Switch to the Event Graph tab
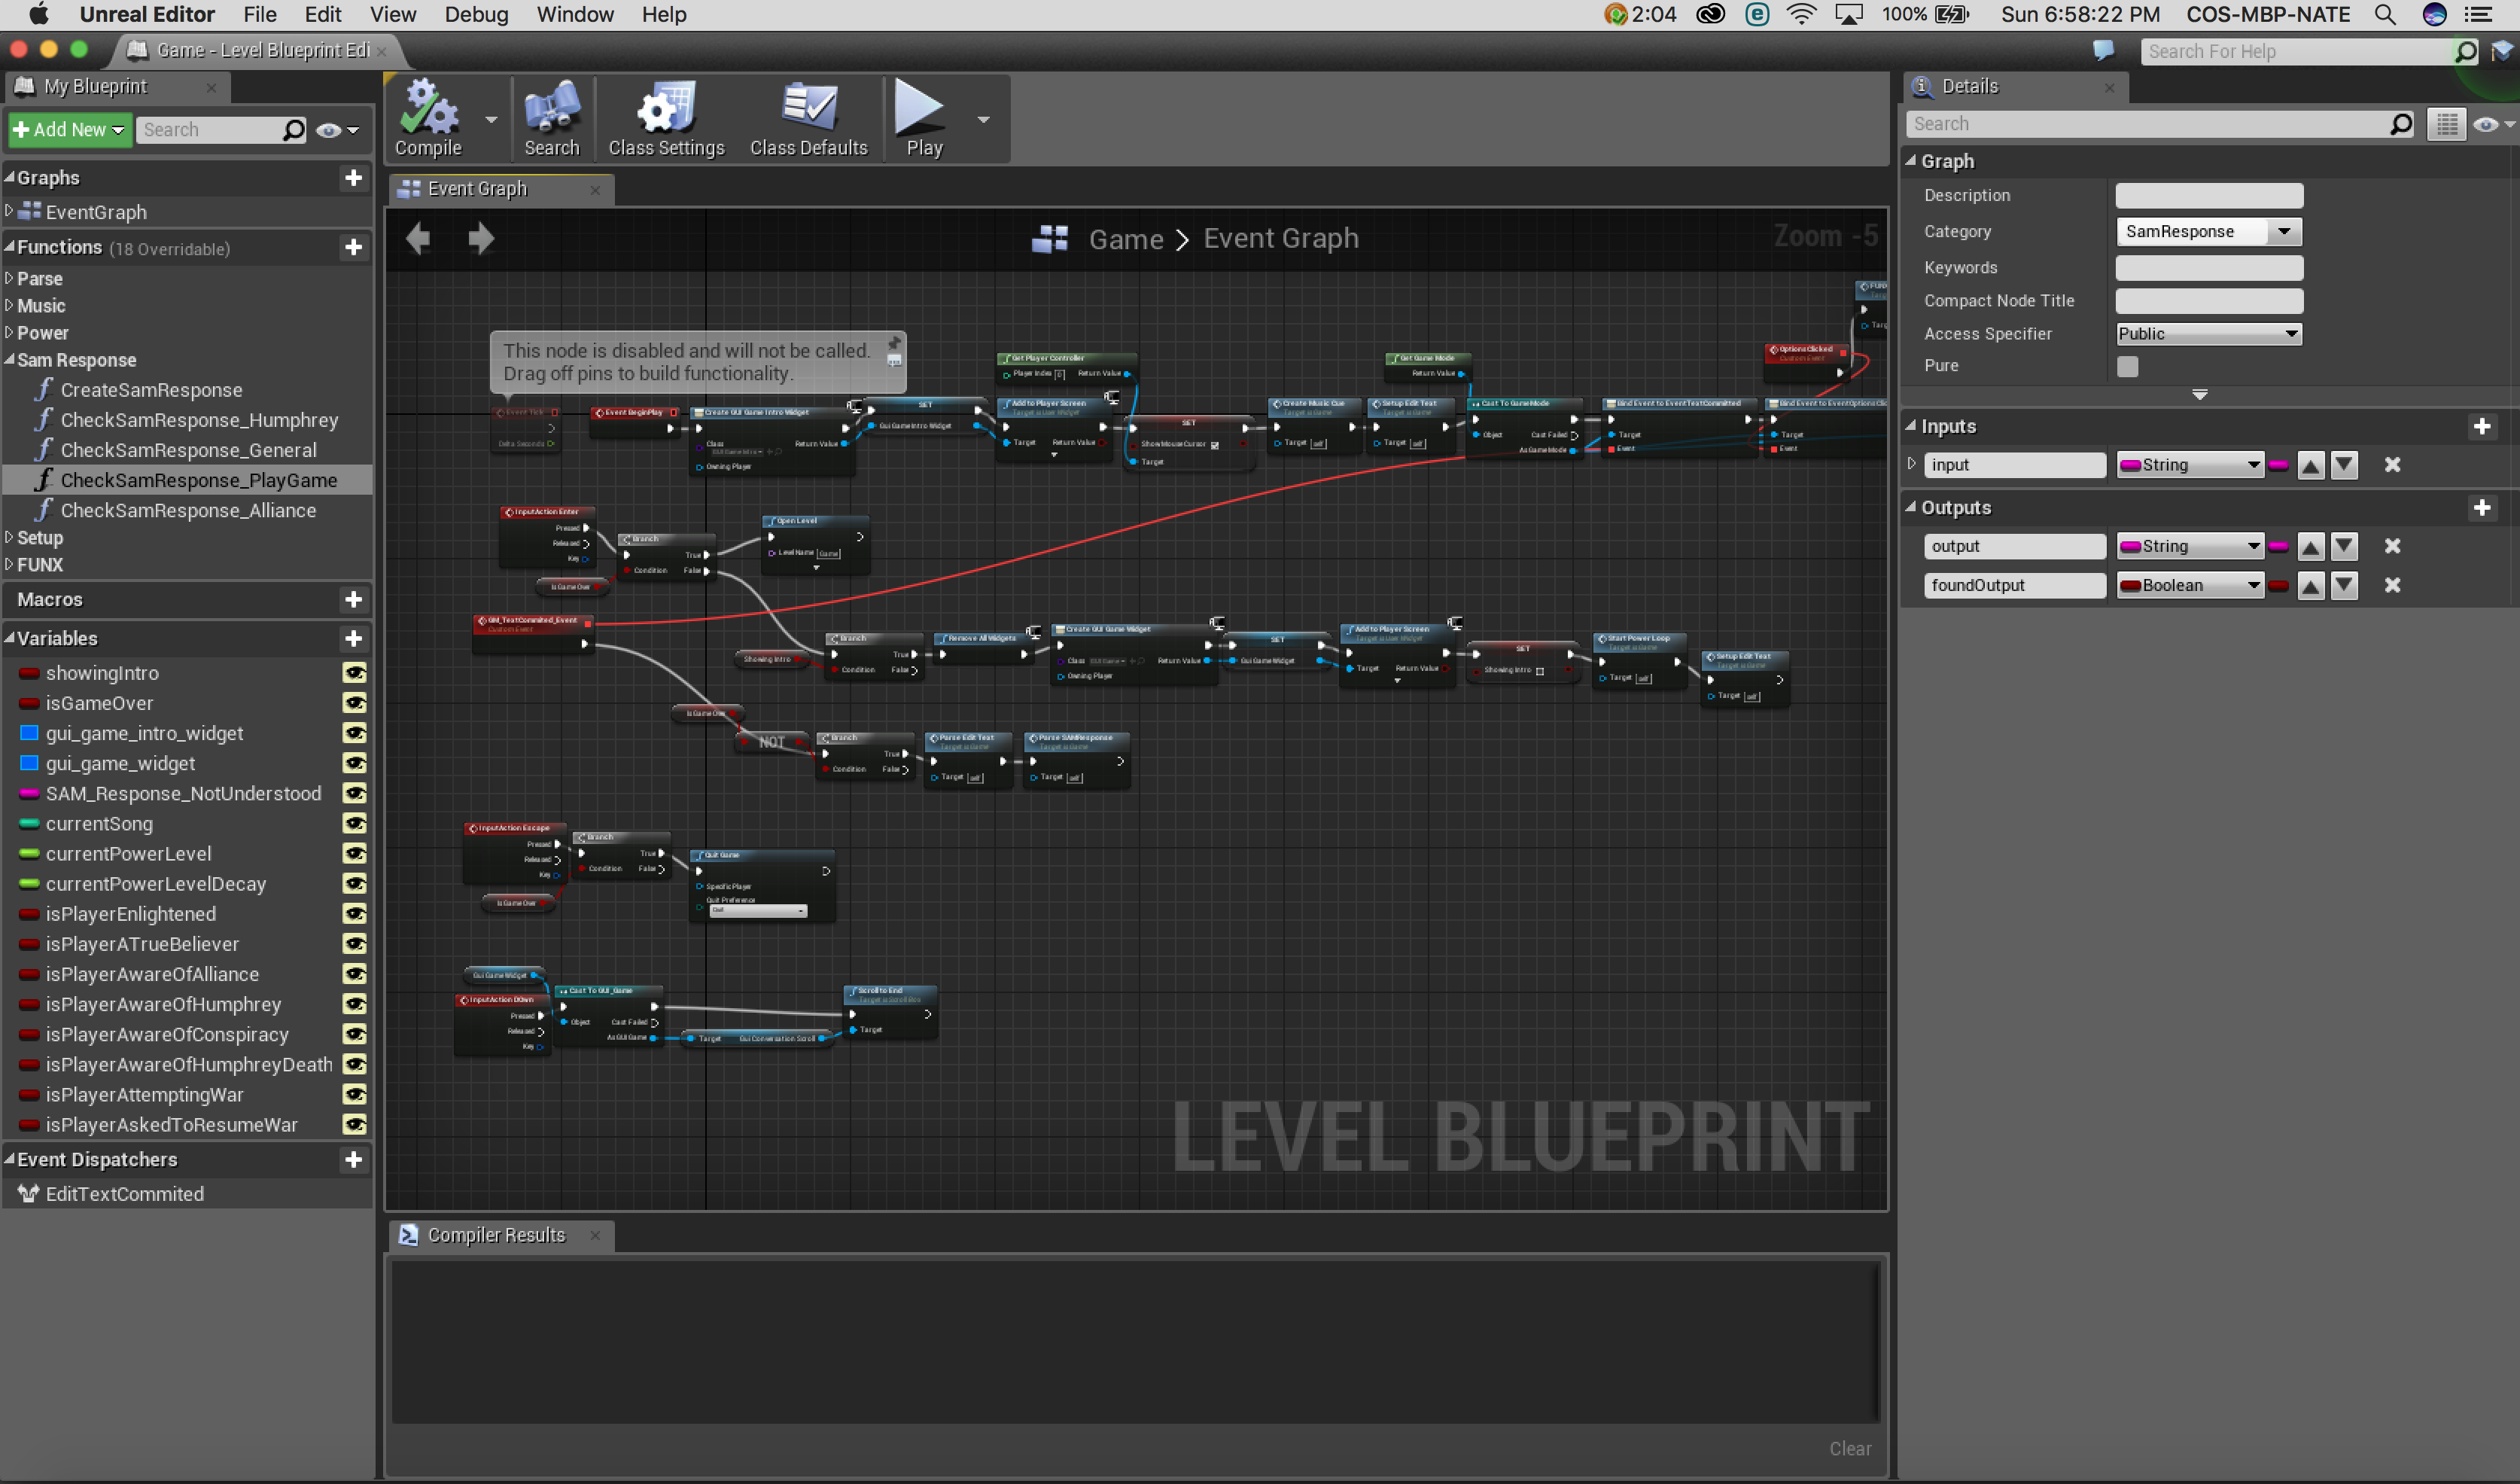 [500, 189]
